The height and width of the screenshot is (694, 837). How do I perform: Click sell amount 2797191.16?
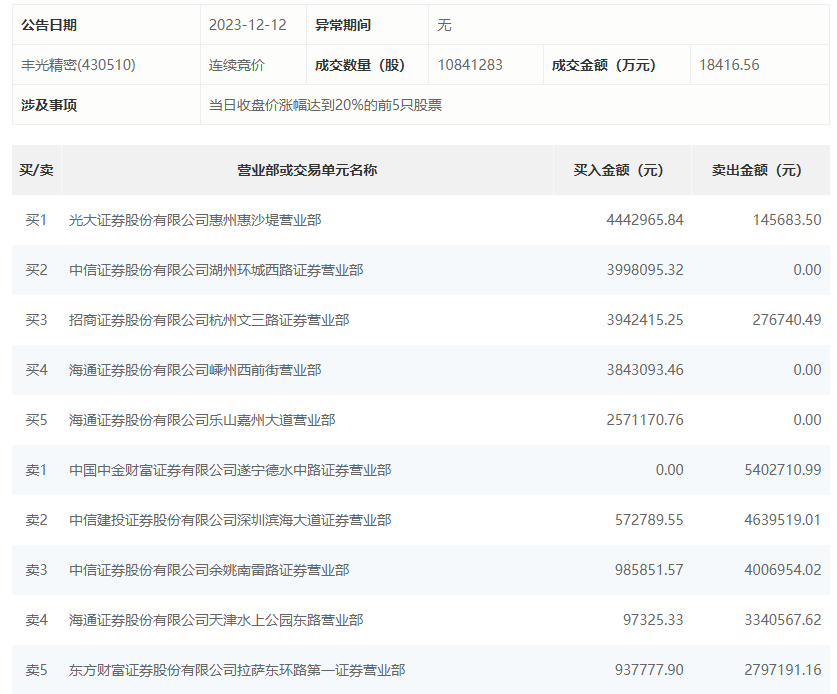[x=783, y=670]
